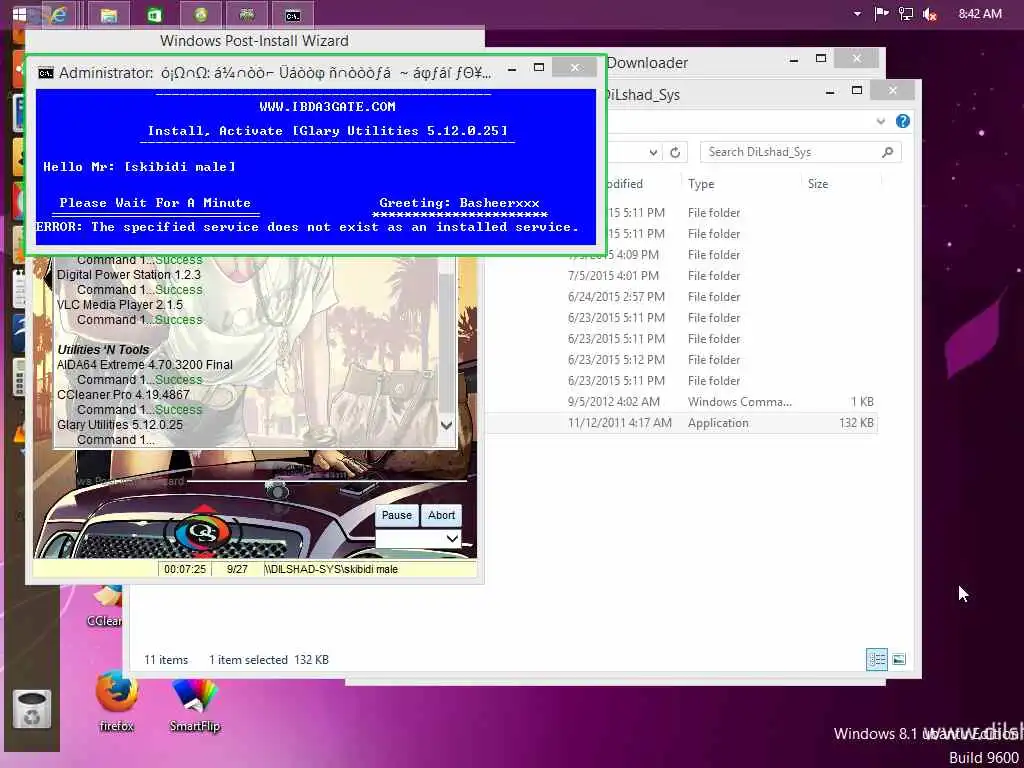1024x768 pixels.
Task: Click the 00:07:25 elapsed time field
Action: click(185, 569)
